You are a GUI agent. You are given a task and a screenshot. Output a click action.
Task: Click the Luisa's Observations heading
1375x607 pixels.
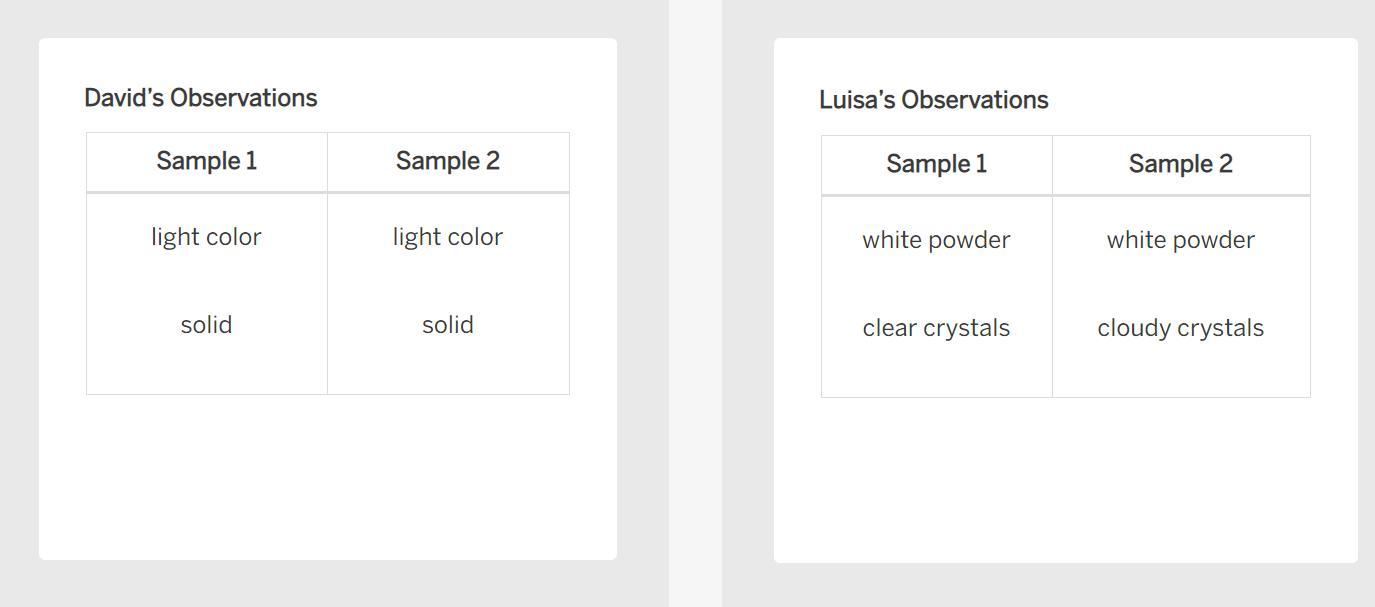coord(933,100)
